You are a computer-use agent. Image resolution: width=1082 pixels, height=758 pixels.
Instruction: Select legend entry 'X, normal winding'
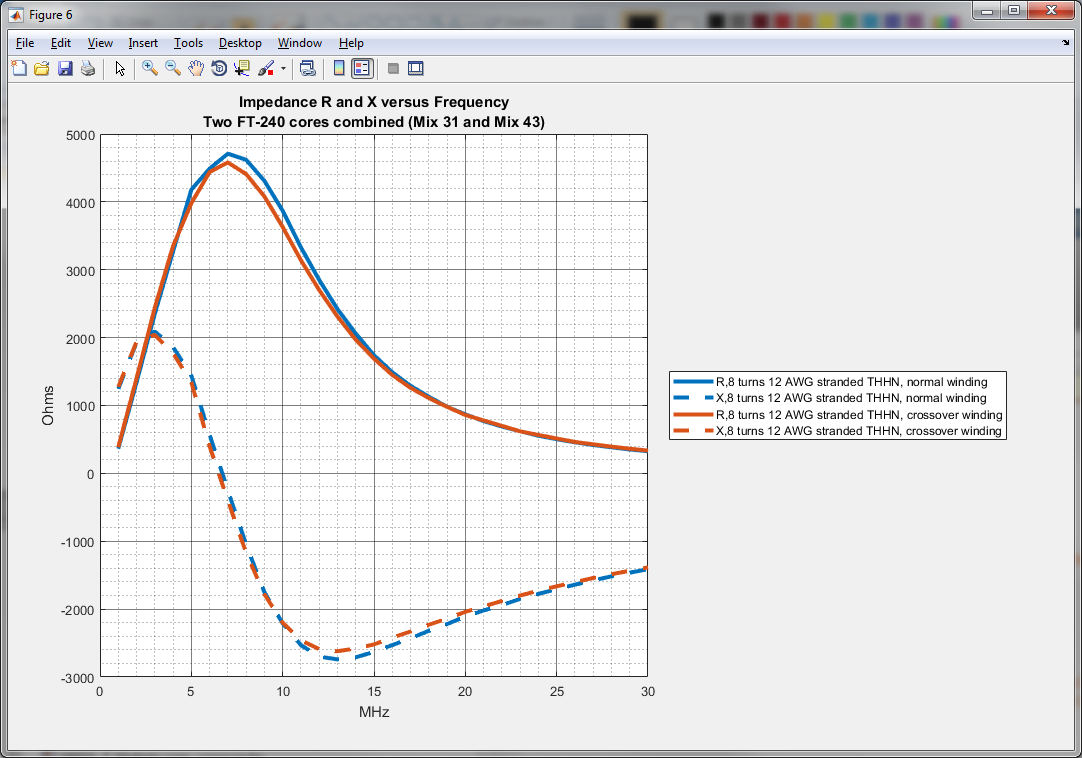pyautogui.click(x=851, y=398)
